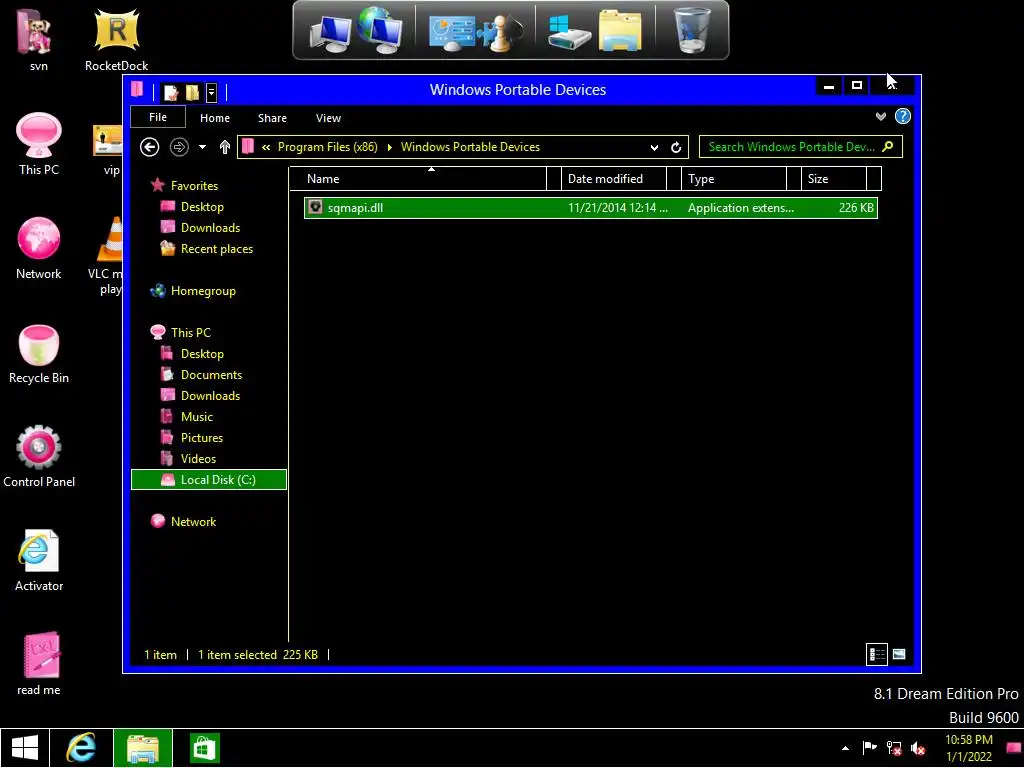Image resolution: width=1024 pixels, height=768 pixels.
Task: Click the search magnifier icon
Action: [888, 146]
